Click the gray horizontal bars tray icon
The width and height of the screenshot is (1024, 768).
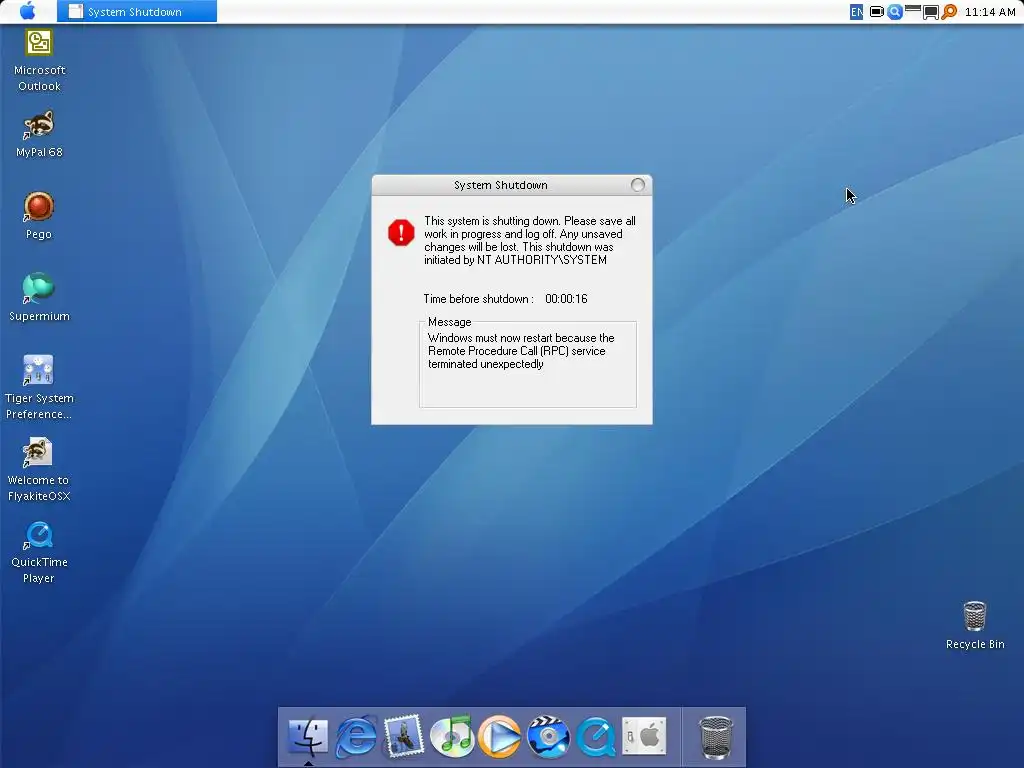click(x=913, y=10)
